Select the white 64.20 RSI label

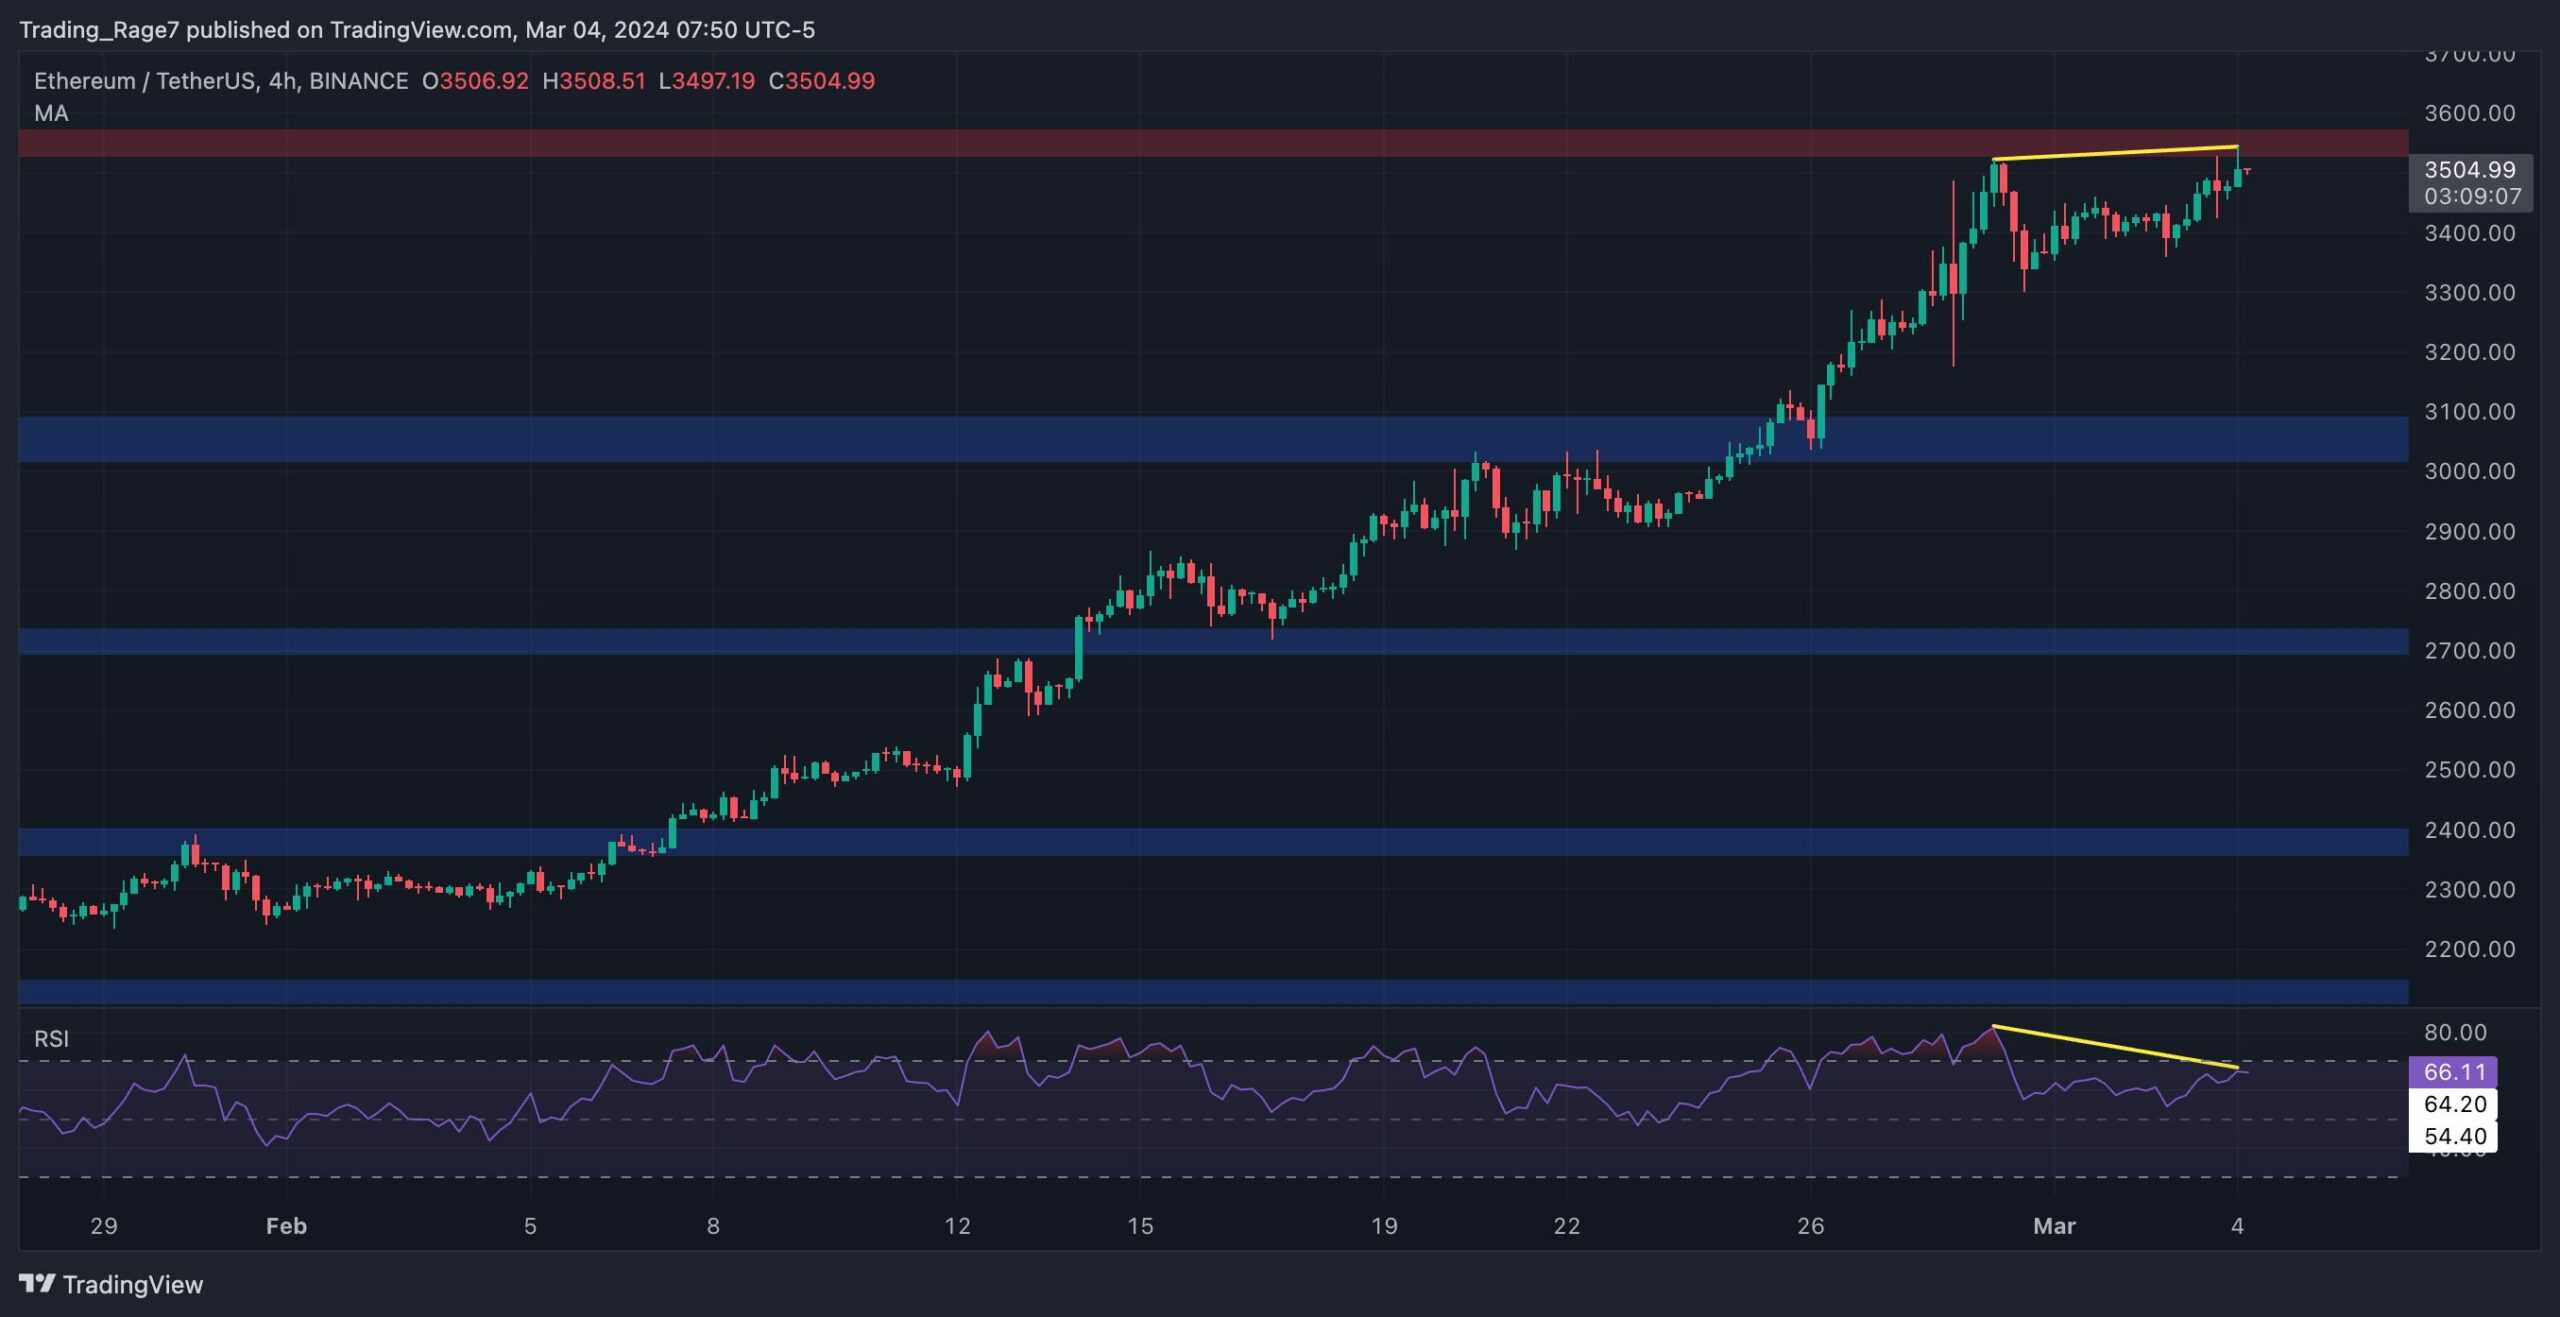[2453, 1104]
